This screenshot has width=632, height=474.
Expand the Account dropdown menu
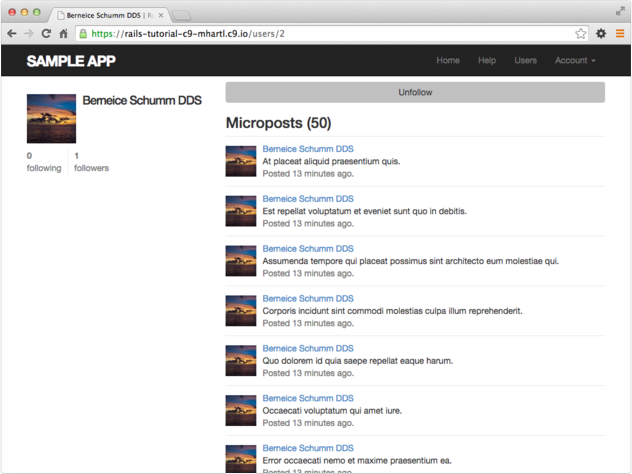575,60
